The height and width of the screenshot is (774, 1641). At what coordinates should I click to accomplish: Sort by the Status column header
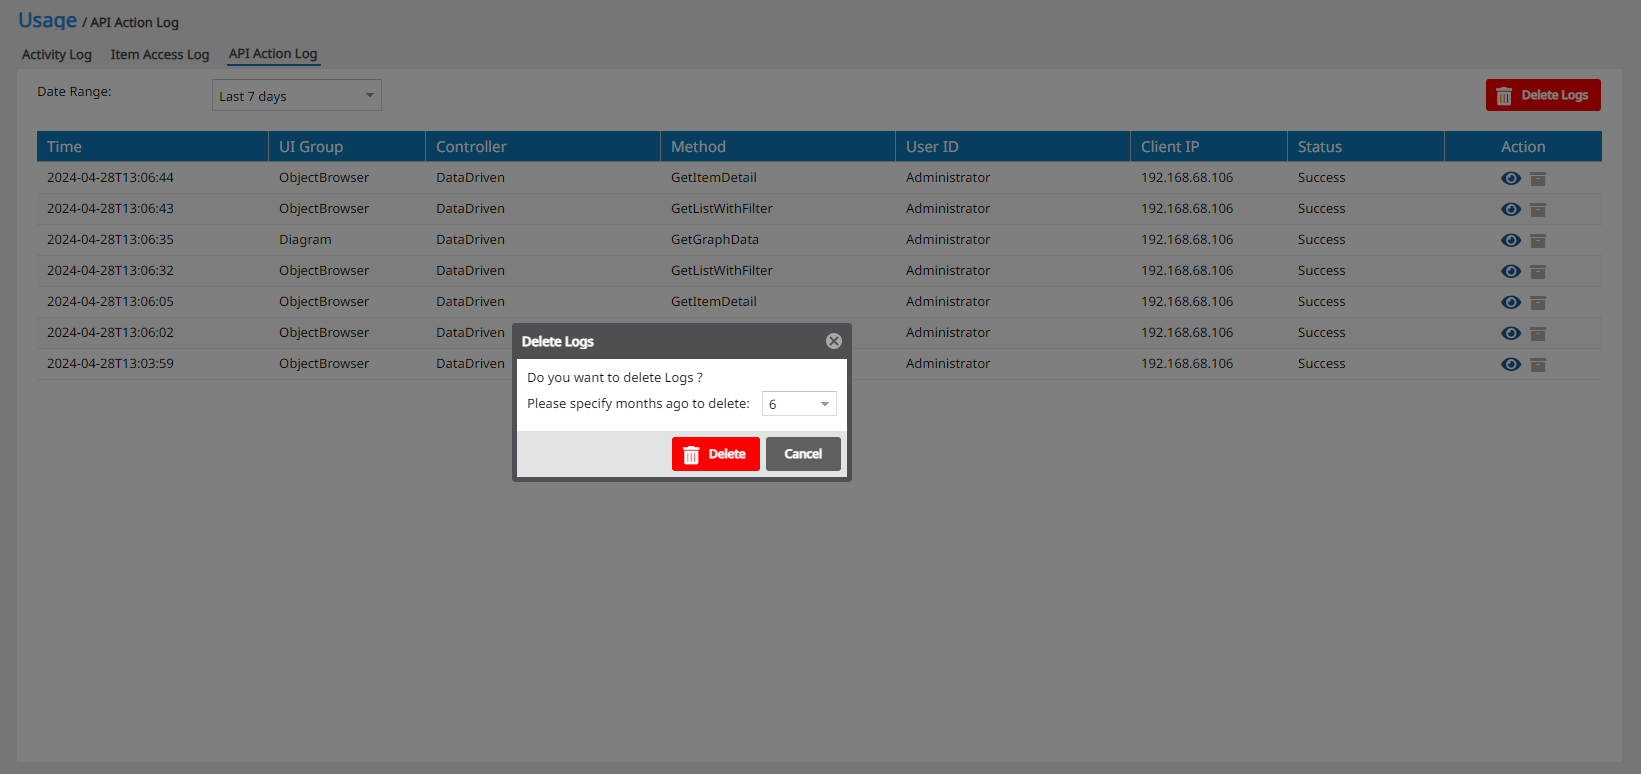tap(1366, 146)
